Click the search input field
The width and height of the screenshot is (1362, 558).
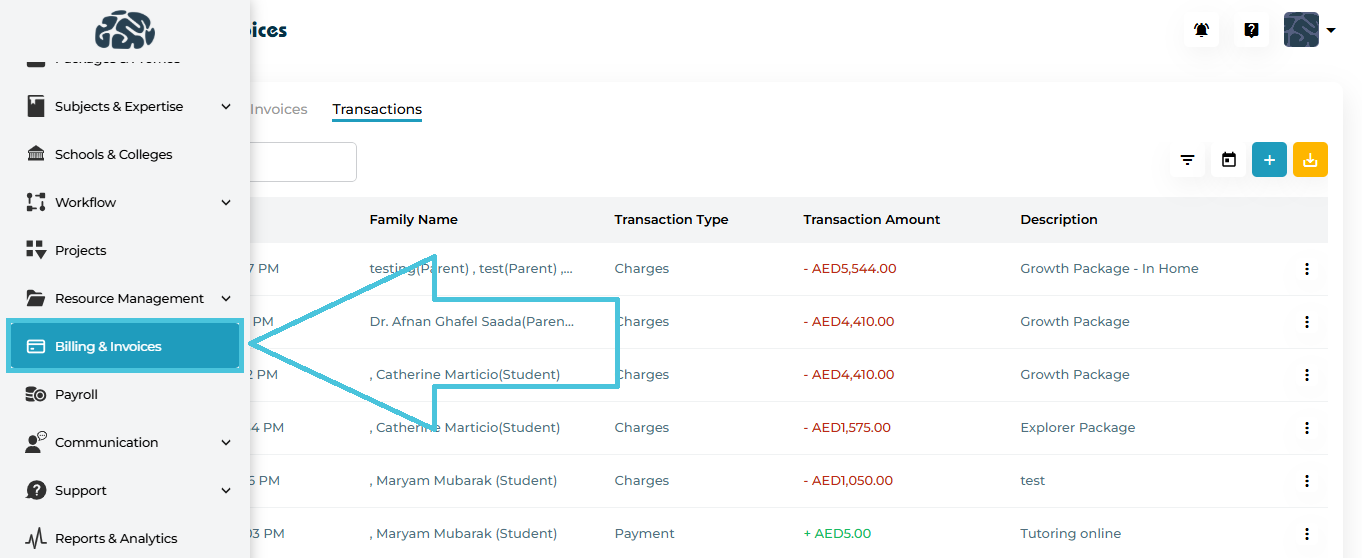point(300,162)
